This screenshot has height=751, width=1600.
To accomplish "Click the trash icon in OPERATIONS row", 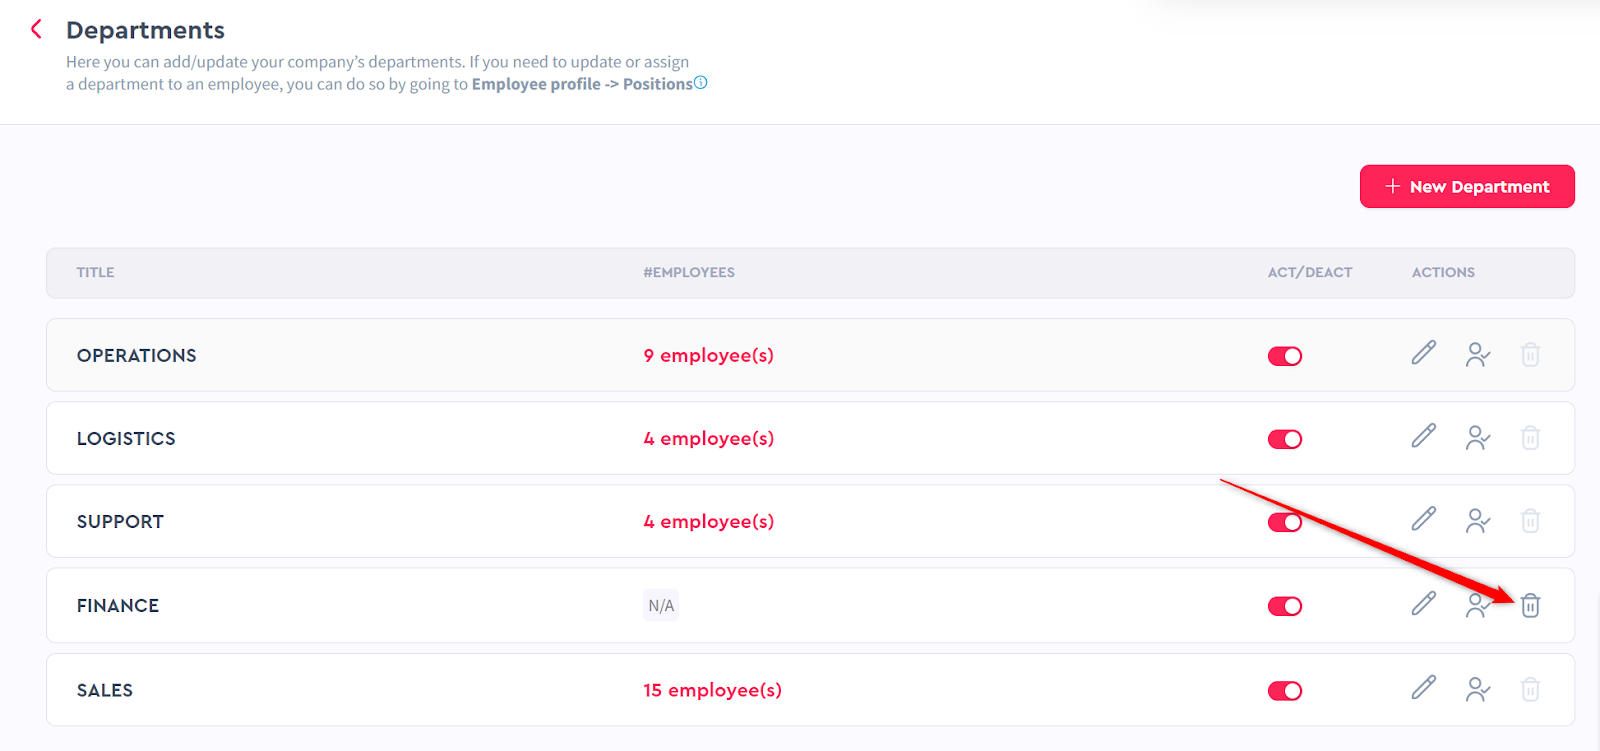I will [x=1530, y=355].
